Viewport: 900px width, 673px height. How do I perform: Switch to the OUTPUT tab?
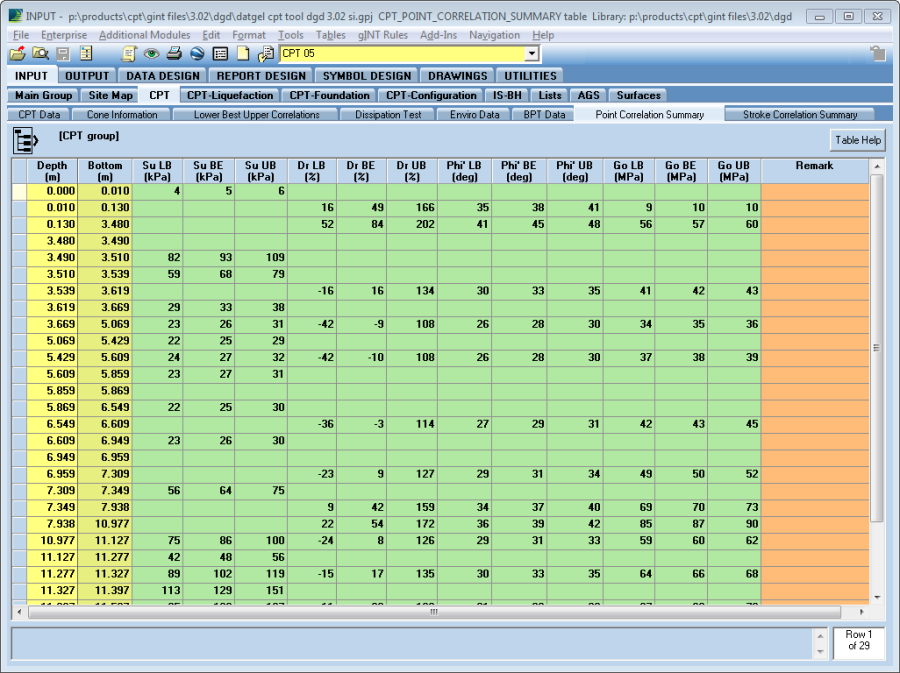pos(87,76)
